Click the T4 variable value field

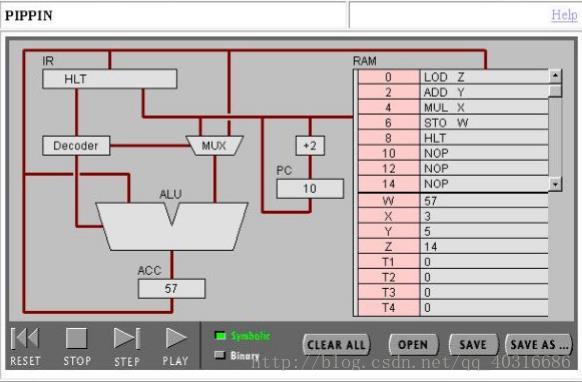point(484,308)
